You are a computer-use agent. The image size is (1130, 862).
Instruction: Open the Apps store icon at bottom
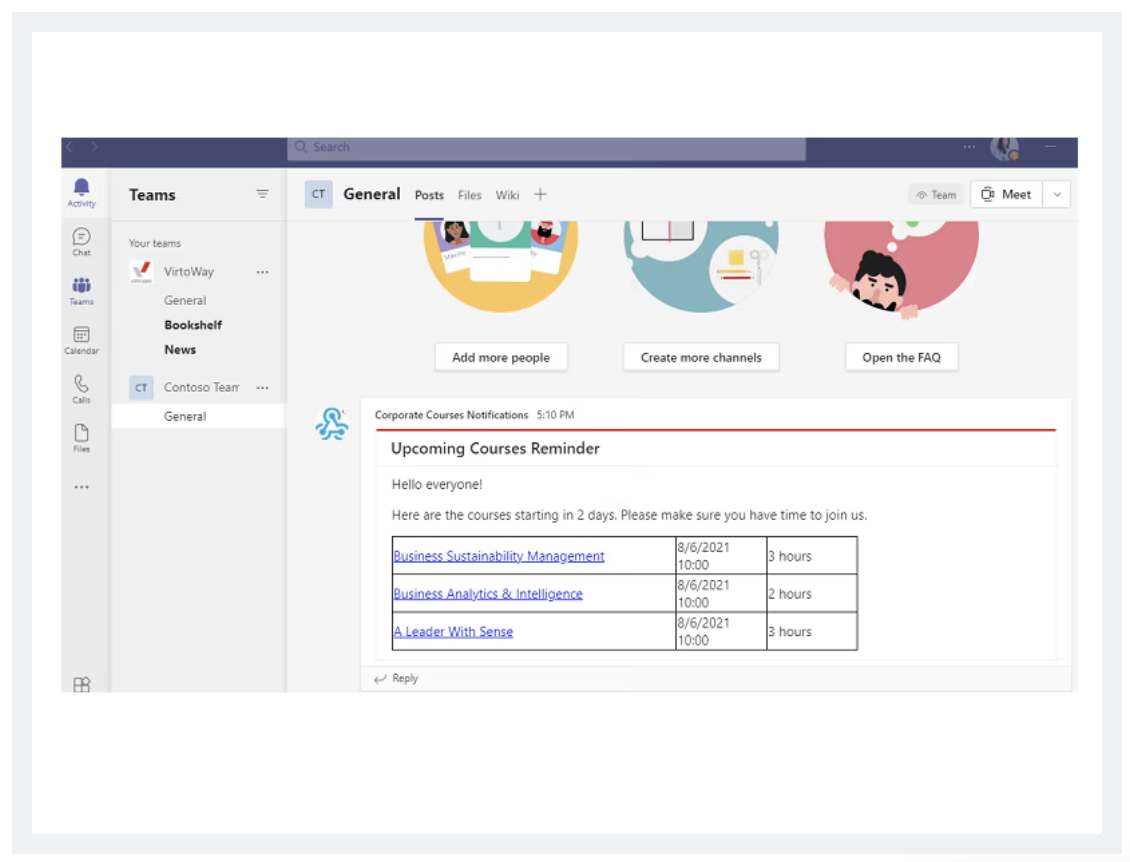[x=81, y=684]
